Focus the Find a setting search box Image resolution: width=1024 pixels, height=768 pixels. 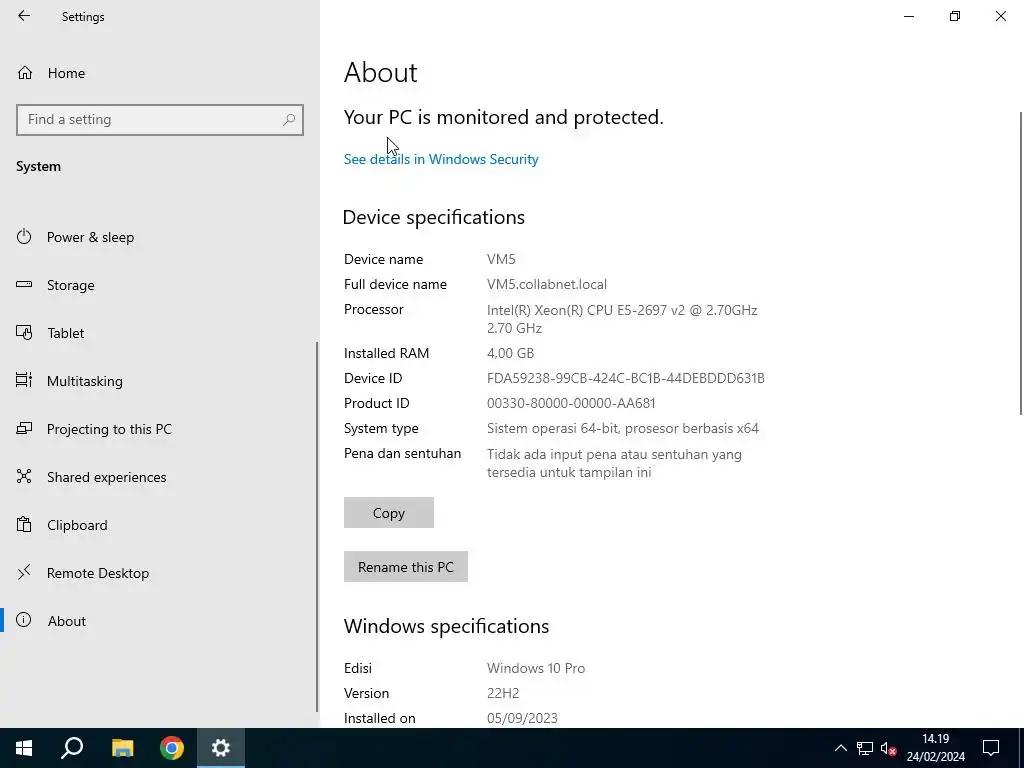[x=160, y=120]
